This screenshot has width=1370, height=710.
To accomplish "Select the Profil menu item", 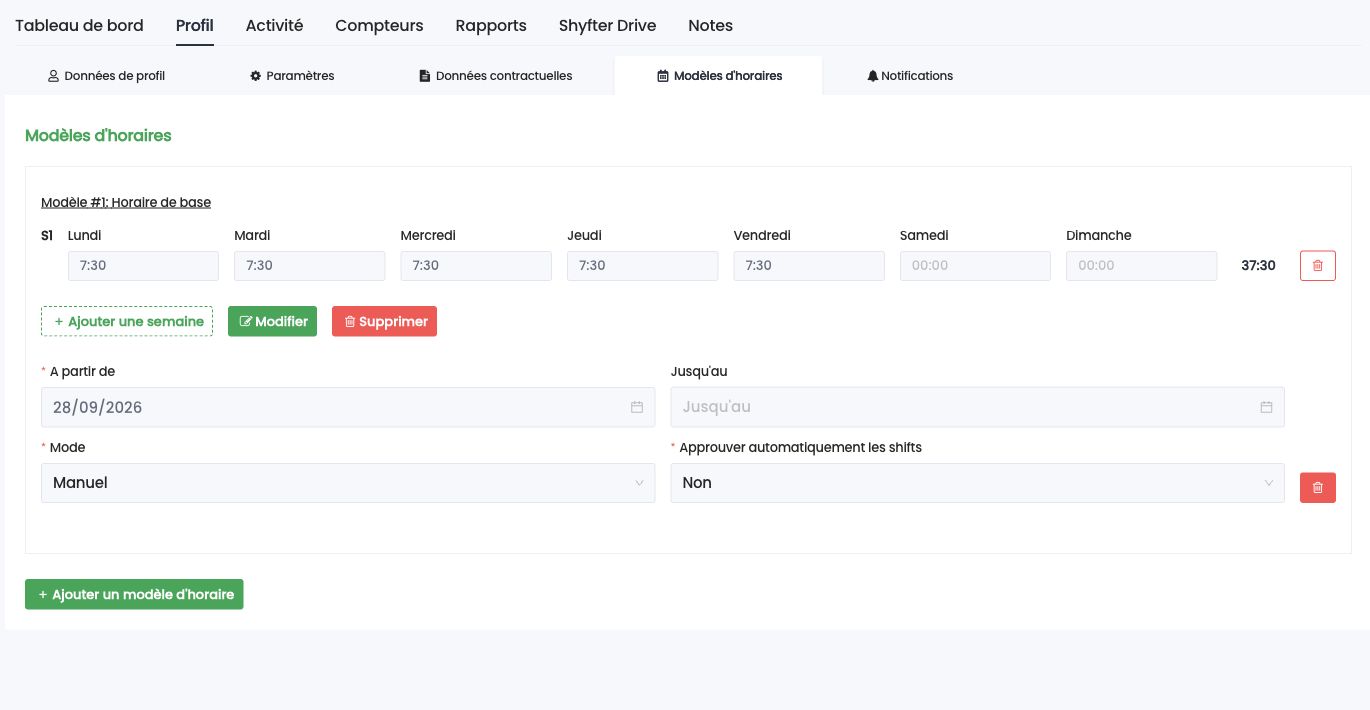I will [195, 26].
